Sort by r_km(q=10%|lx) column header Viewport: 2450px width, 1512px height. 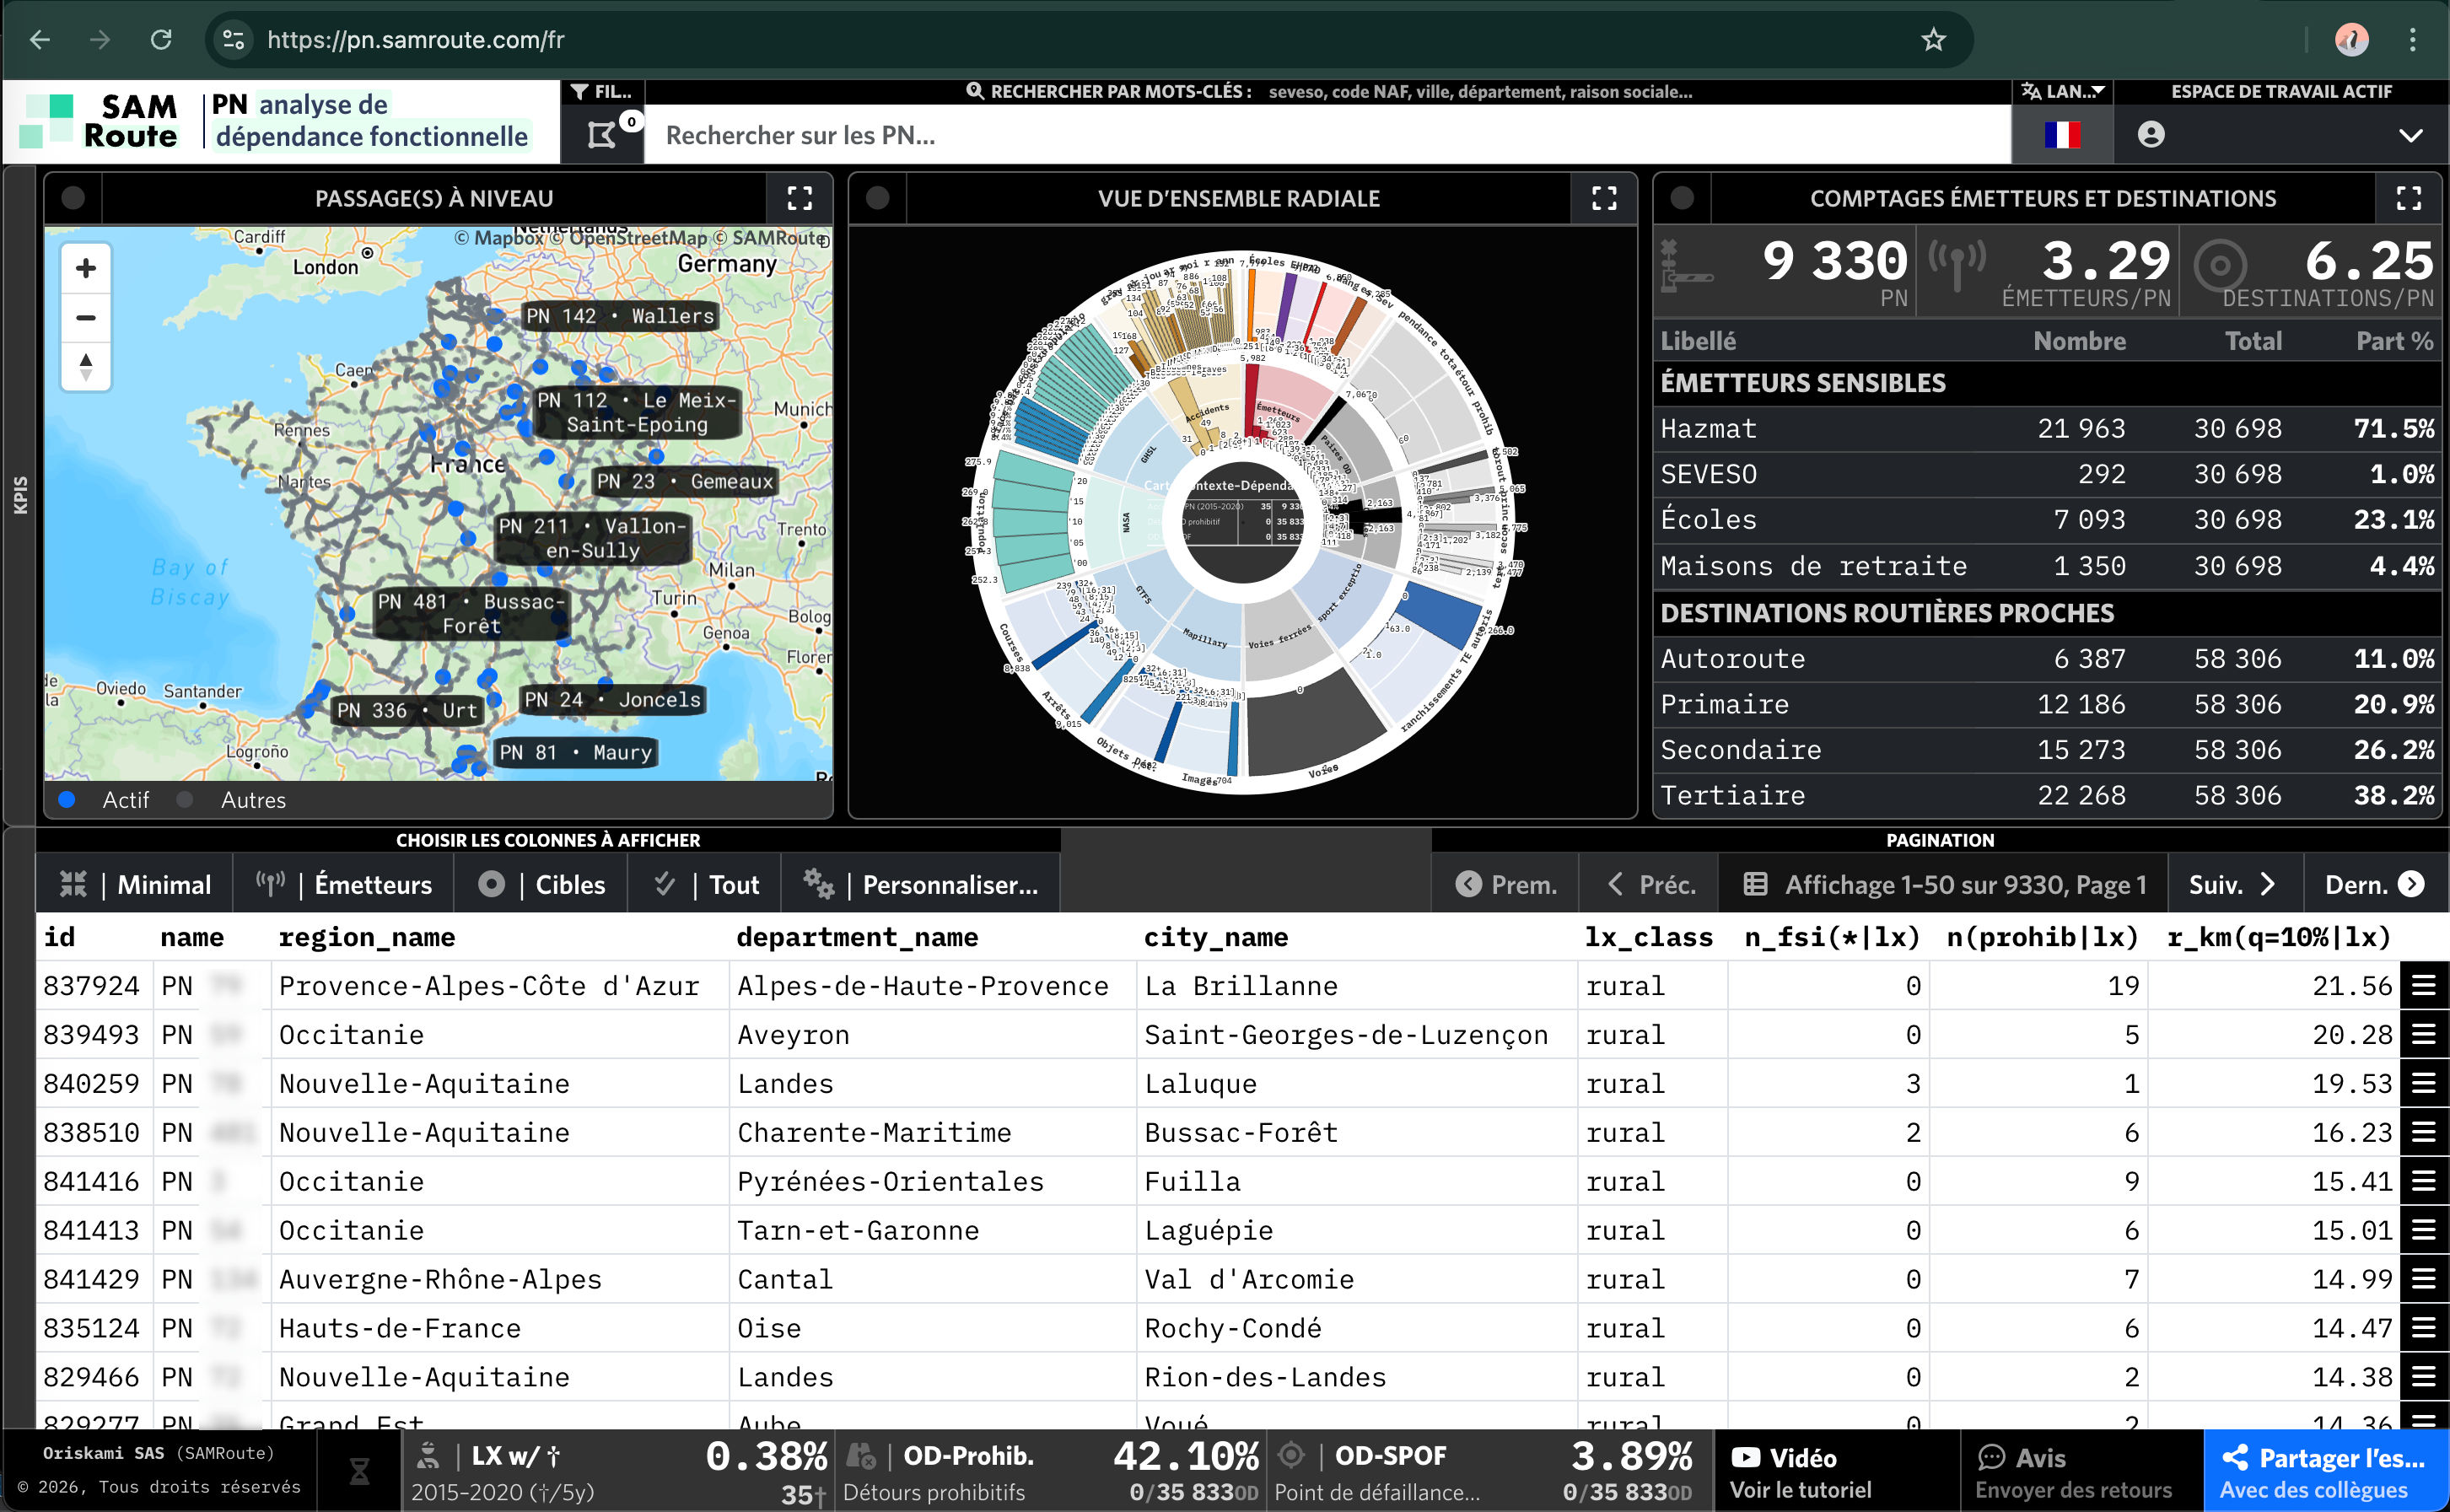click(2278, 937)
